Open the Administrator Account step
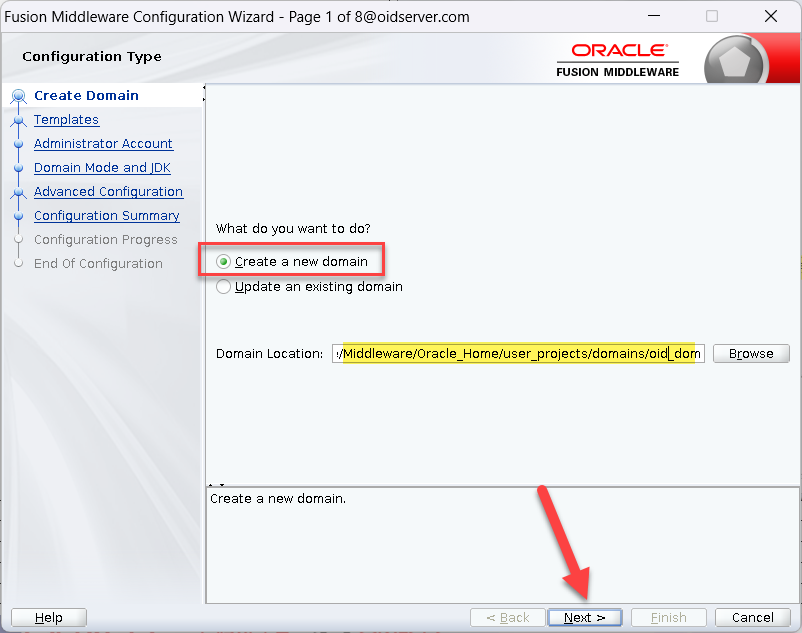Viewport: 802px width, 633px height. click(103, 144)
